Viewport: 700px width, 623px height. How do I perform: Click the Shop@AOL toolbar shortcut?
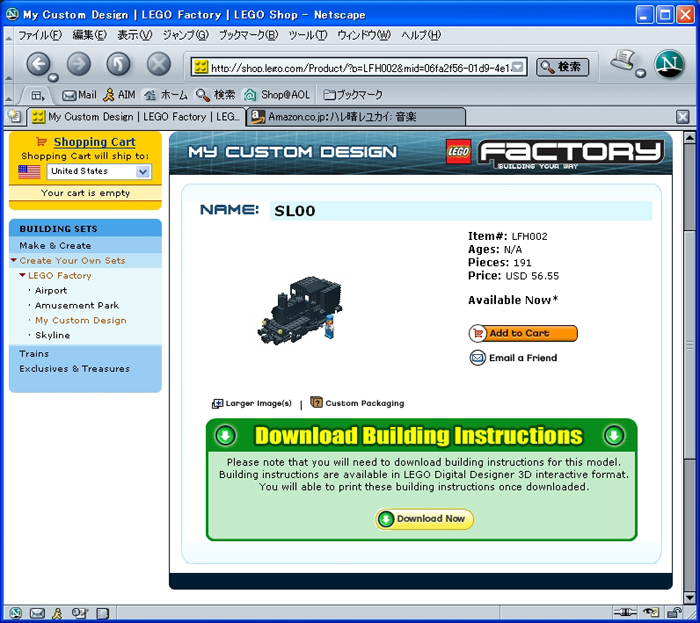point(276,95)
